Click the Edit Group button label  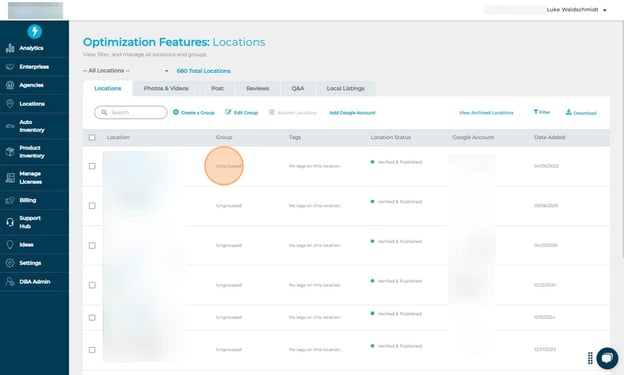[246, 113]
